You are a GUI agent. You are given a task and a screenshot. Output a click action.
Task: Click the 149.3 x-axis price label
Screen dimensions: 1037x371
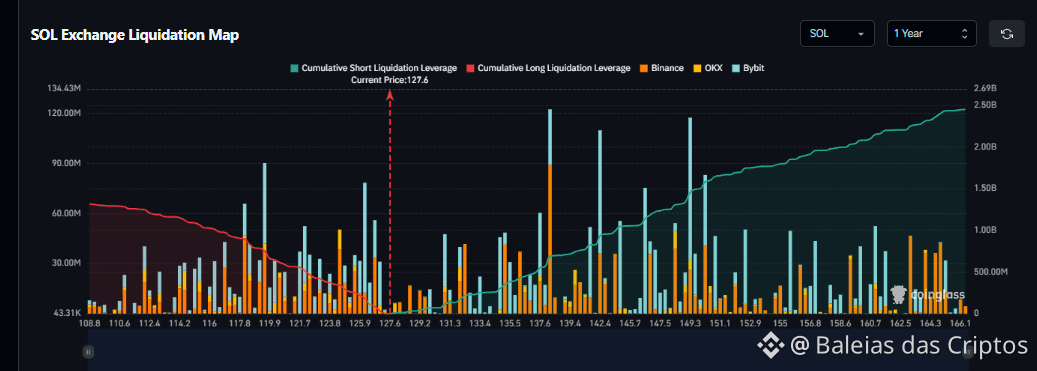point(690,324)
